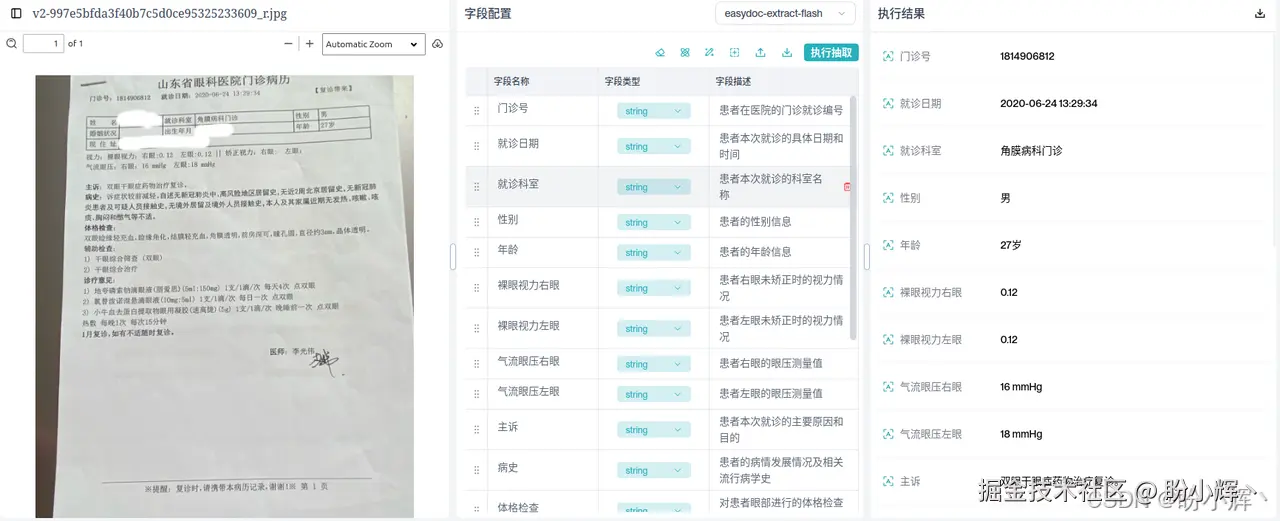Click the magic wand auto-generate icon
This screenshot has height=521, width=1280.
(x=709, y=53)
